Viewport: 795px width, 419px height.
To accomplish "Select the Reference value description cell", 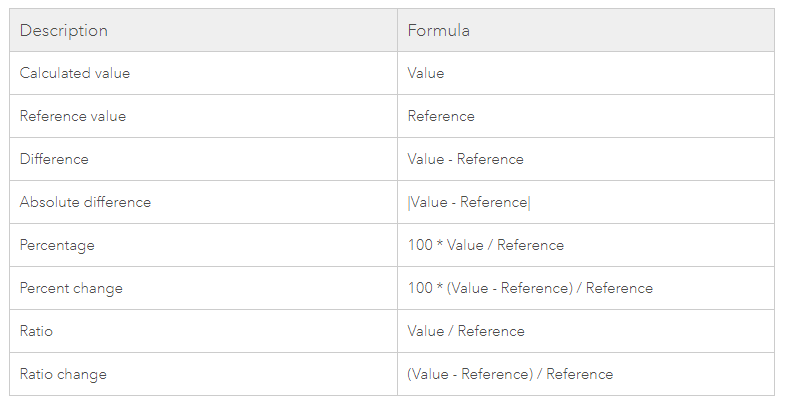I will [73, 117].
